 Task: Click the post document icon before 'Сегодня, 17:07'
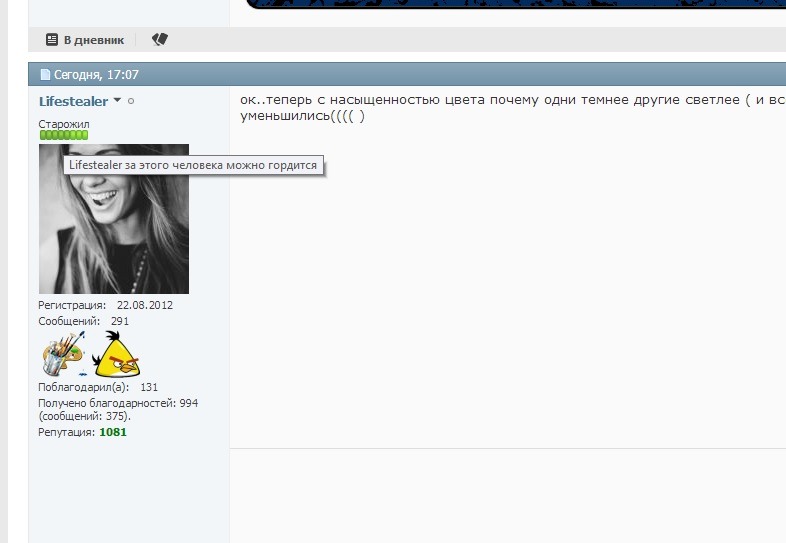point(45,75)
